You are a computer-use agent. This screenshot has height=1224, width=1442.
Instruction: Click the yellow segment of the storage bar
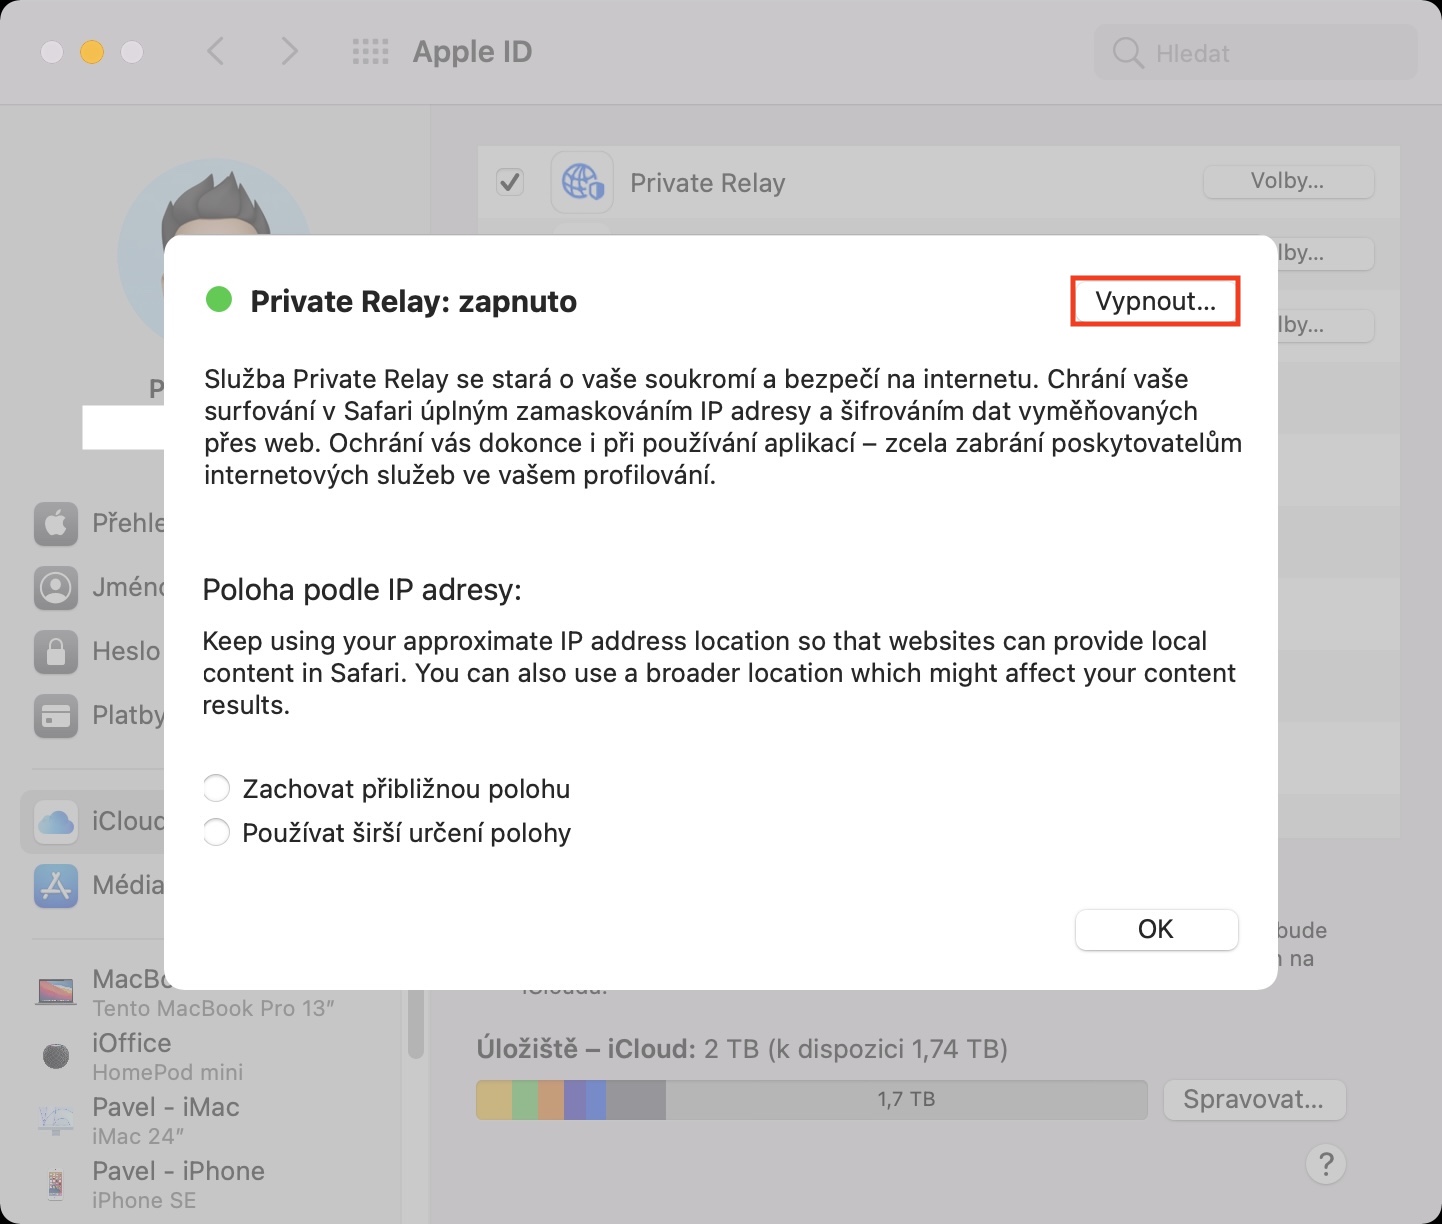coord(494,1100)
